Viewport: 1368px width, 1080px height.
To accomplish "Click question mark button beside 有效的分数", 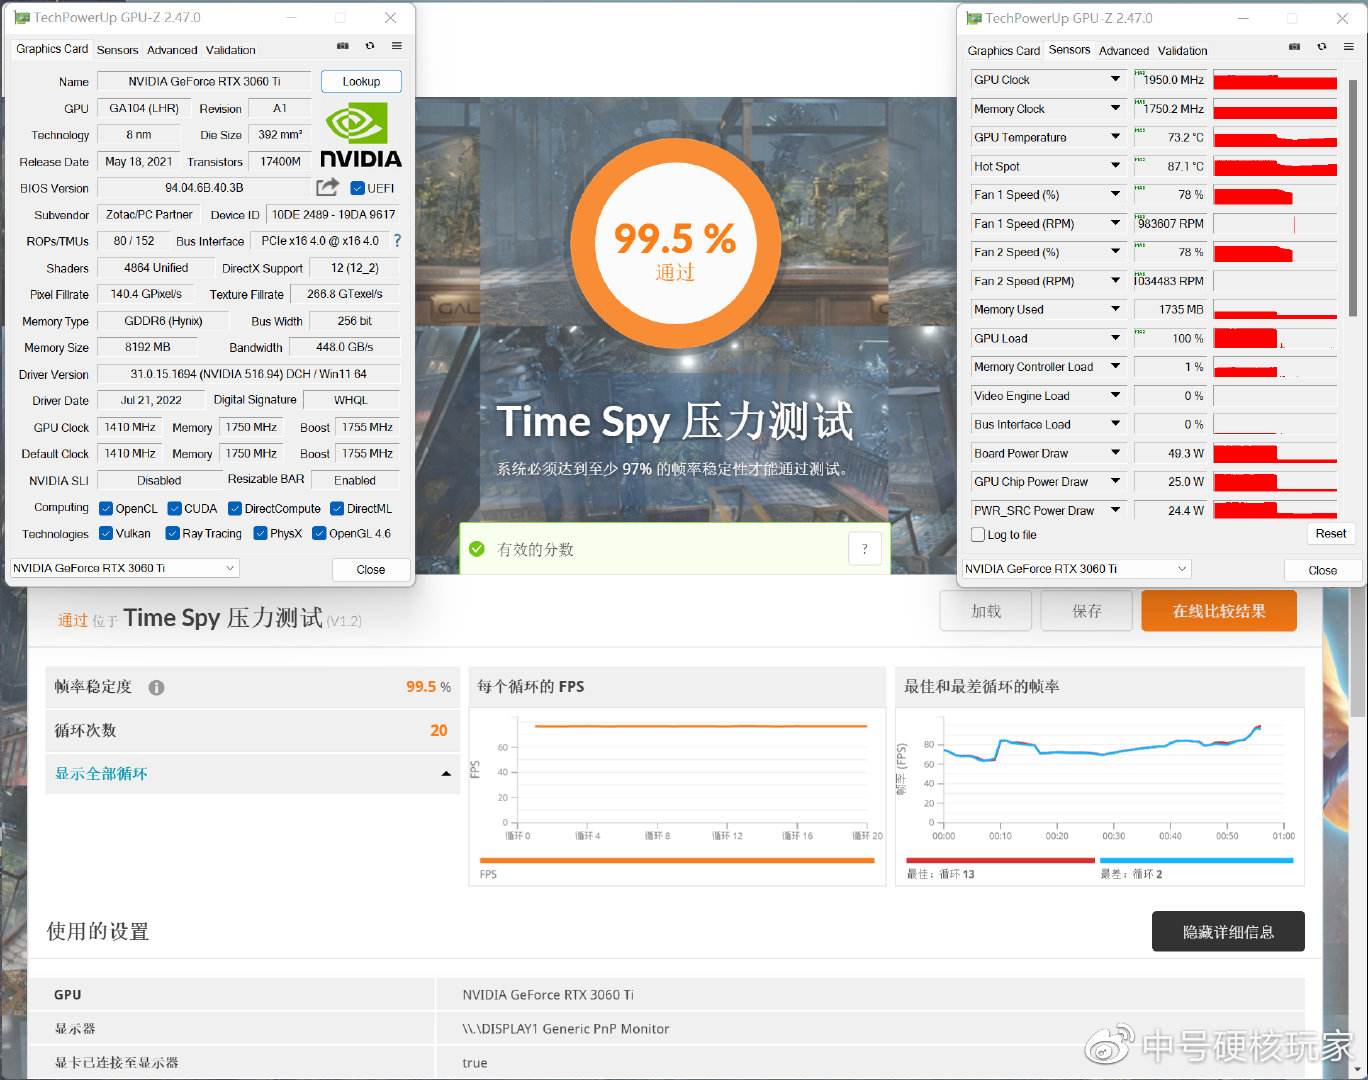I will pos(865,548).
